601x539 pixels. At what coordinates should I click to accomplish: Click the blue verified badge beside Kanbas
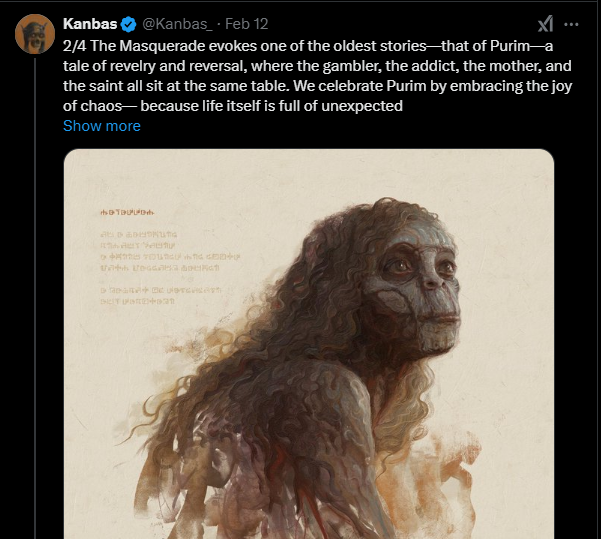coord(128,25)
